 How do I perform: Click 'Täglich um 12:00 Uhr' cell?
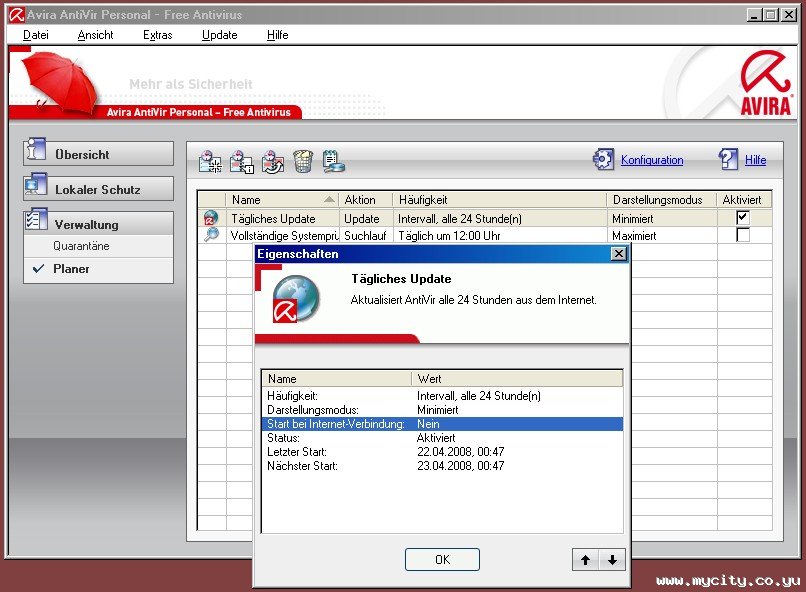coord(449,235)
